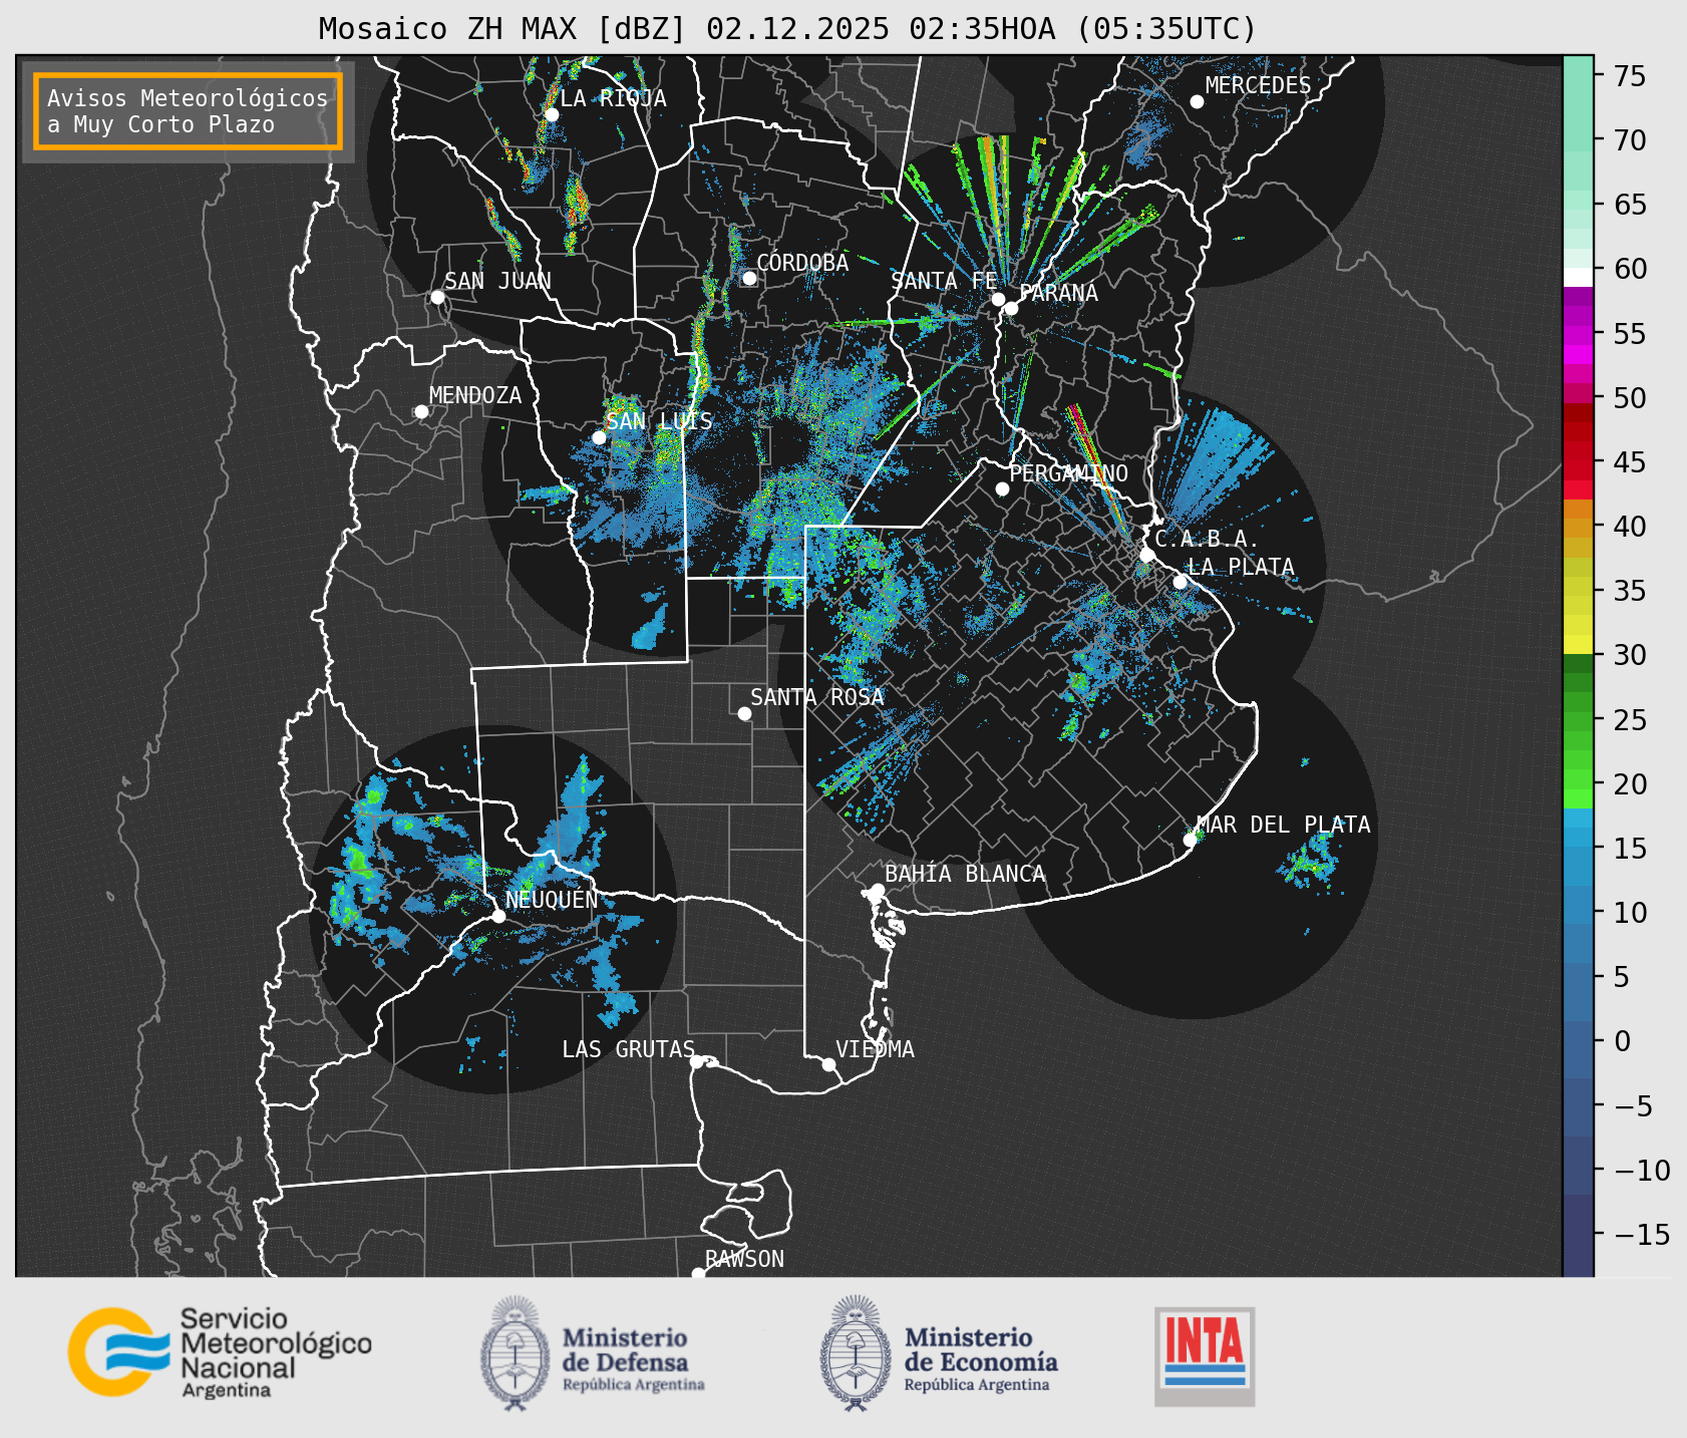Click the LA RIOJA city marker
Viewport: 1687px width, 1438px height.
tap(551, 114)
